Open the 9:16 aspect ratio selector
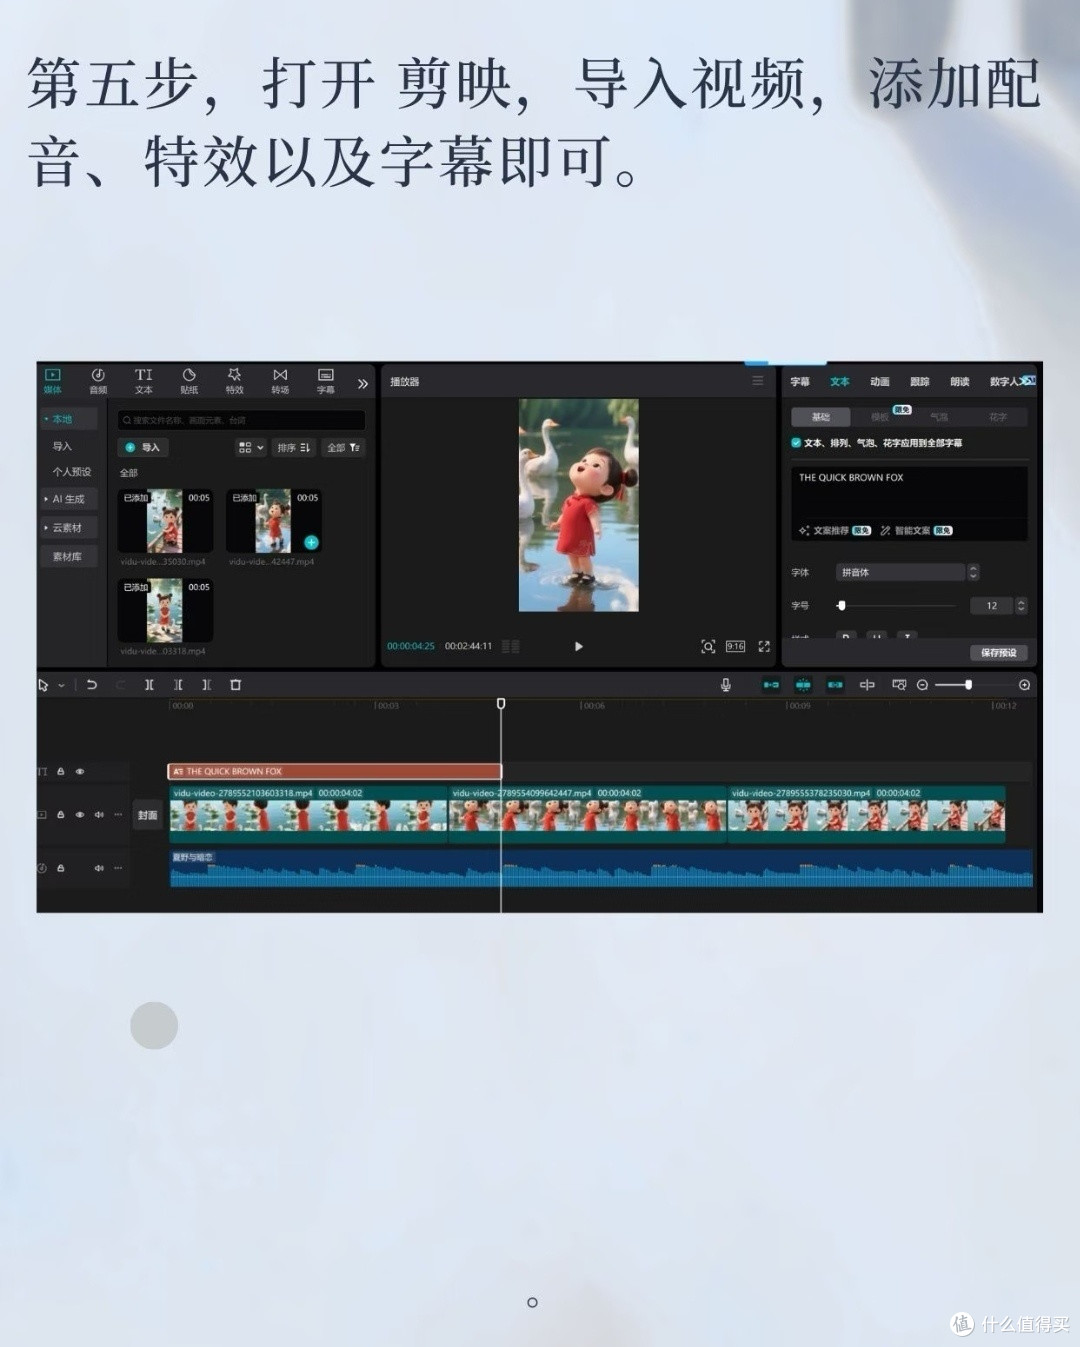 pyautogui.click(x=735, y=646)
